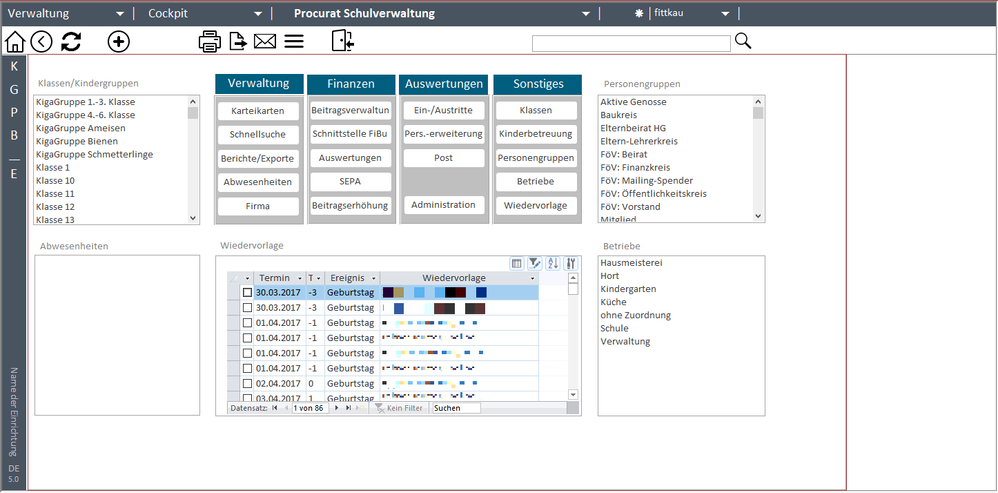Click the export document icon

[x=239, y=42]
